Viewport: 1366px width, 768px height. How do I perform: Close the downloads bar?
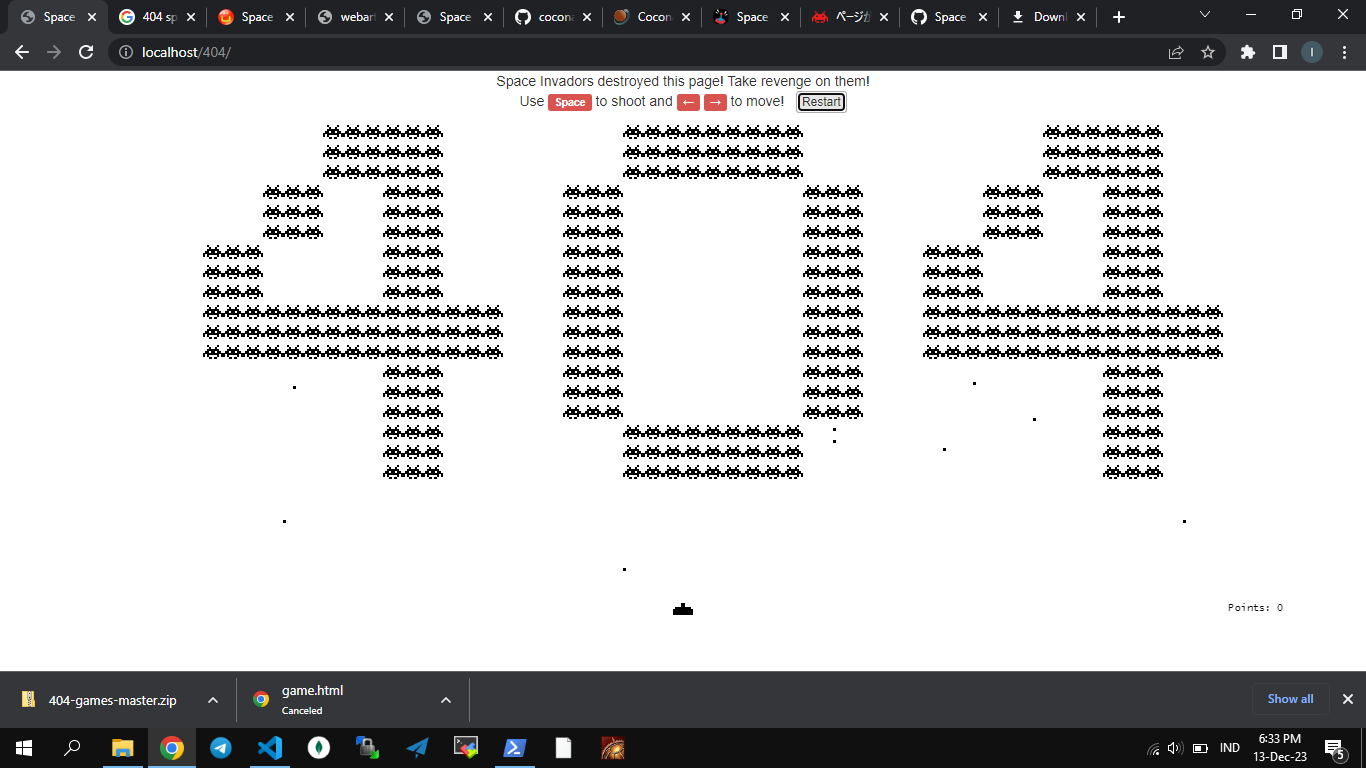point(1347,699)
